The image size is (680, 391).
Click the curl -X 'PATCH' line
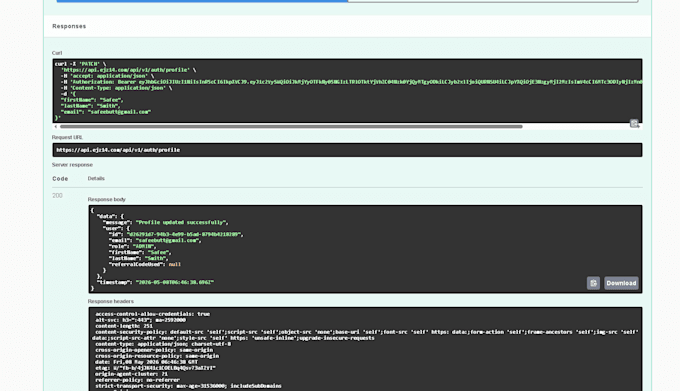80,64
